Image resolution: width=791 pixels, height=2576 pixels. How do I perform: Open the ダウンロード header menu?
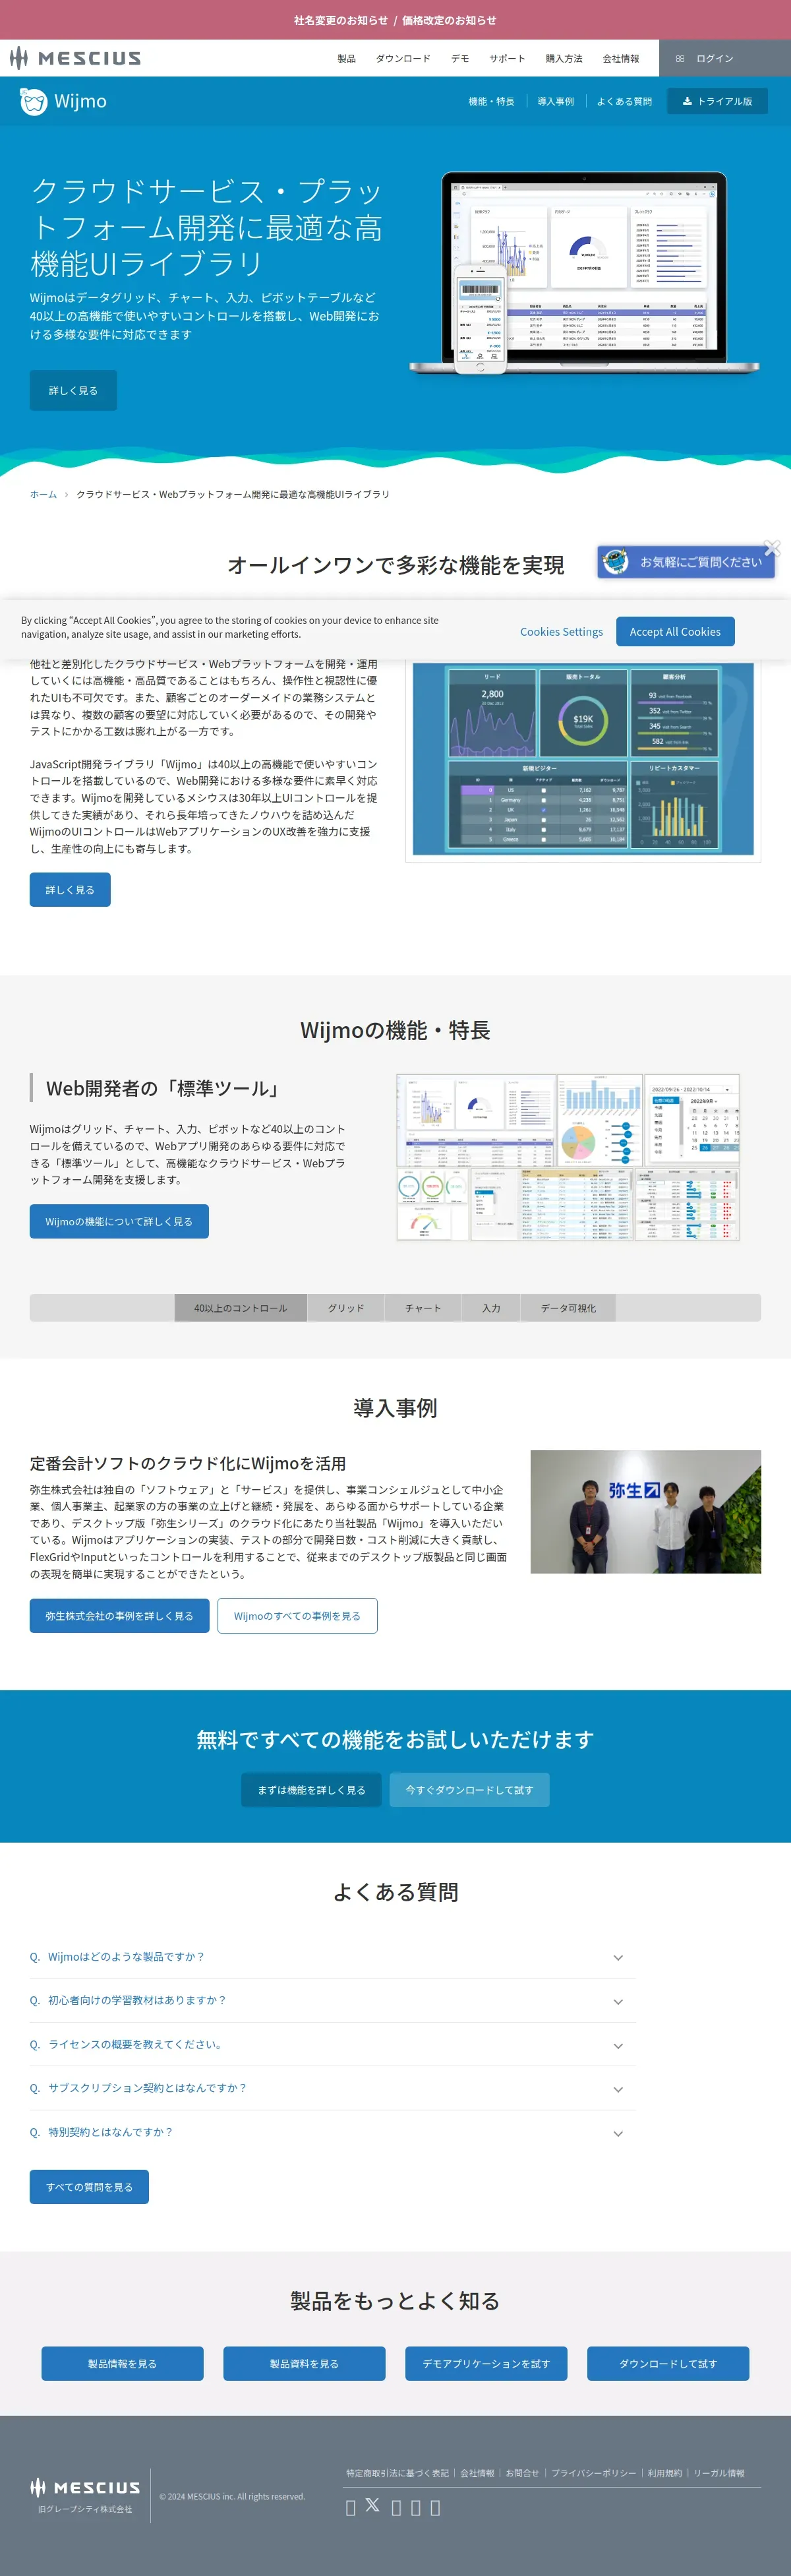coord(403,59)
